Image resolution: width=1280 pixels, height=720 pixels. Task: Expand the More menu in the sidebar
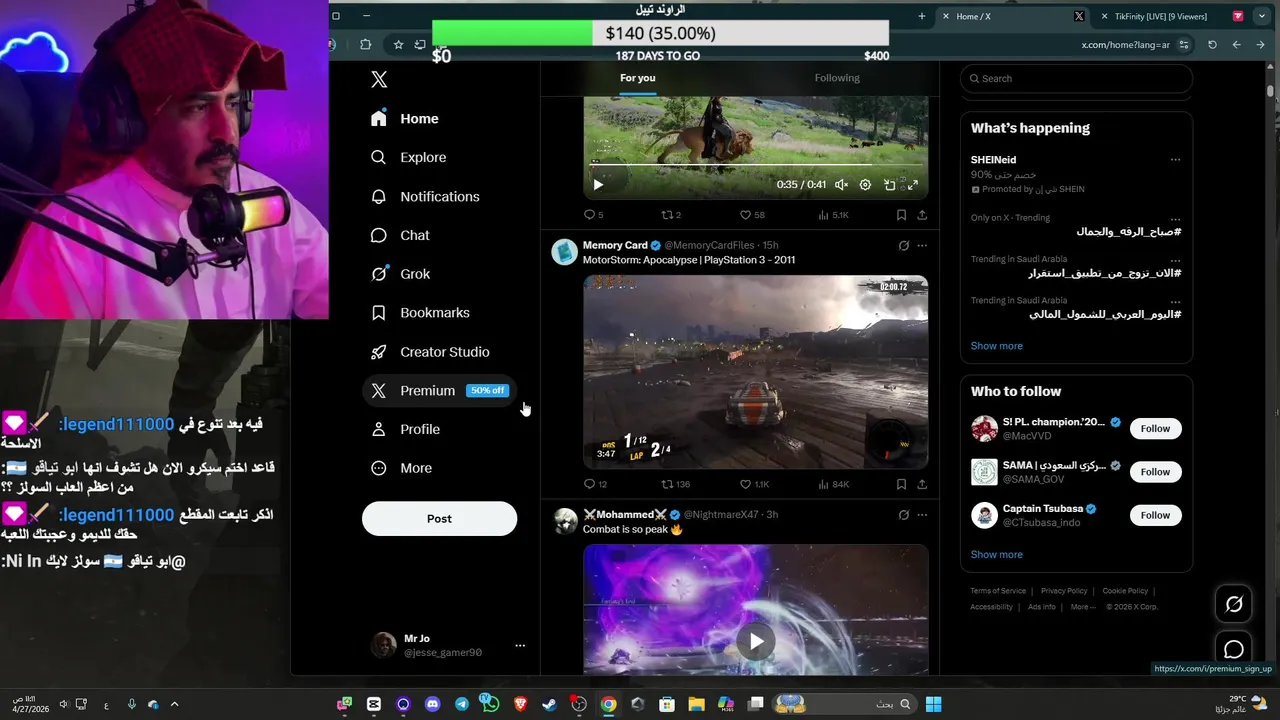[401, 468]
